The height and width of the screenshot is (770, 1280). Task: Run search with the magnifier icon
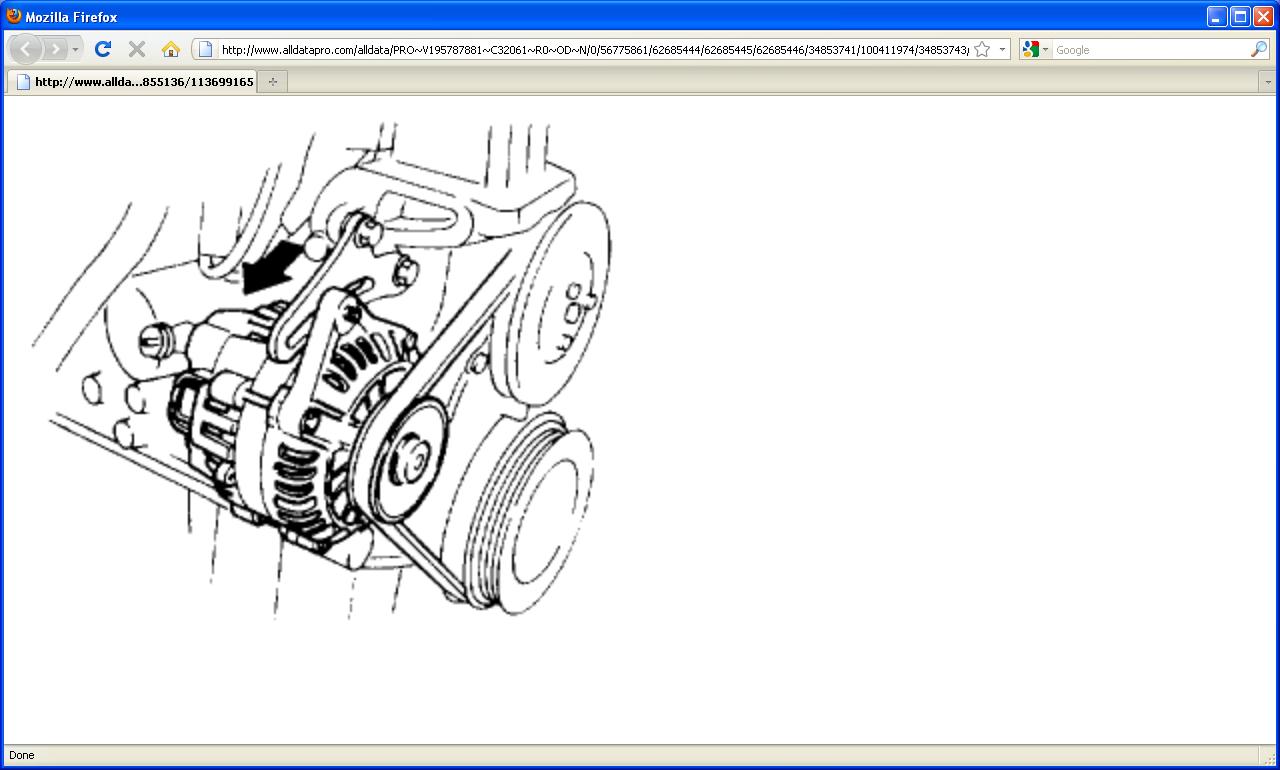tap(1259, 49)
